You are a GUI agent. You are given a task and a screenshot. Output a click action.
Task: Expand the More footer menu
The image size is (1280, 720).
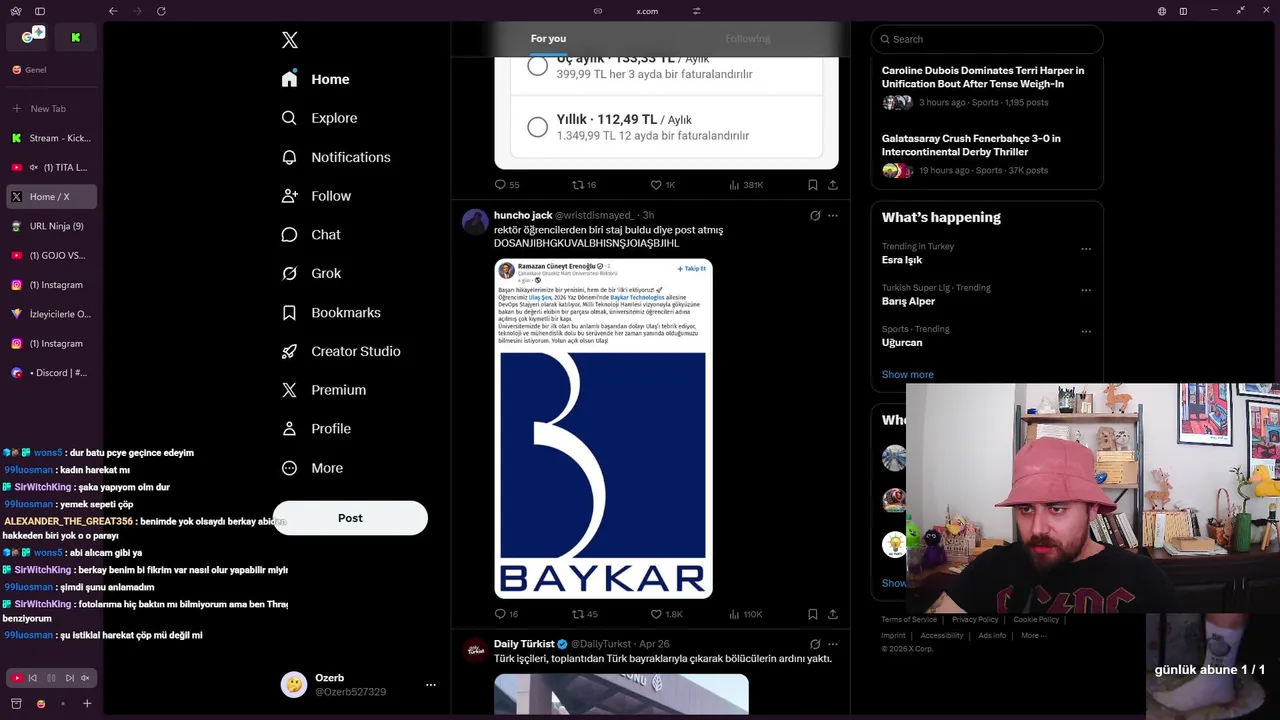[x=1034, y=635]
